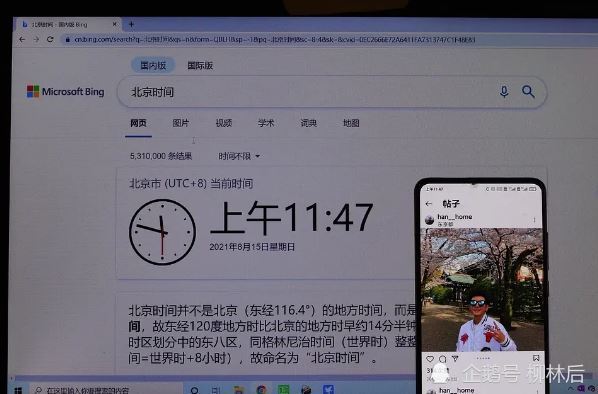This screenshot has height=394, width=598.
Task: Click the Cortana circle on taskbar
Action: (194, 390)
